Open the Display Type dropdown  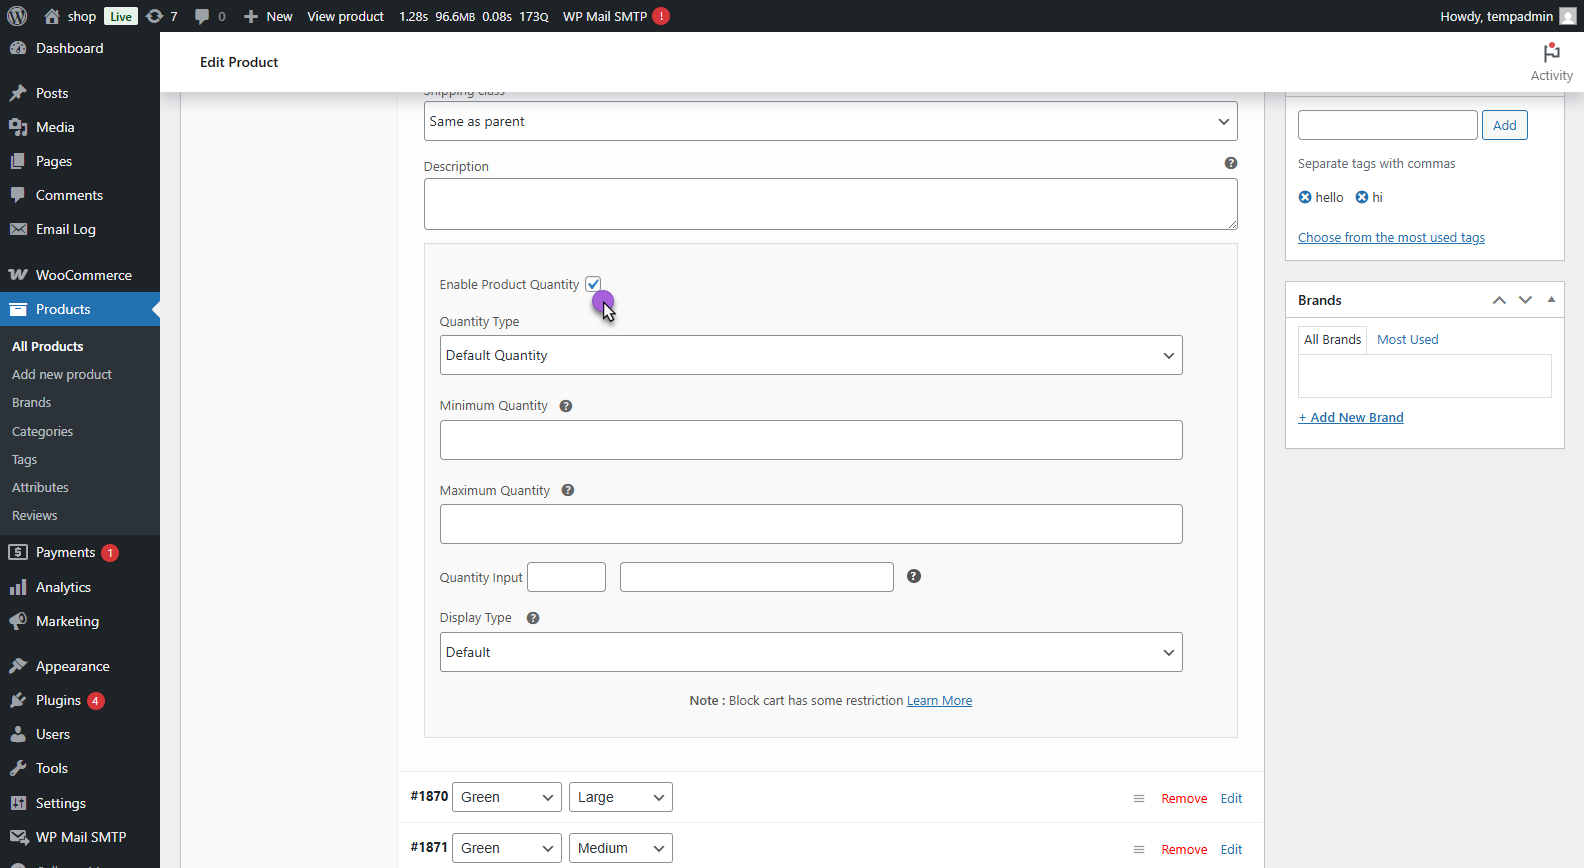(x=810, y=652)
